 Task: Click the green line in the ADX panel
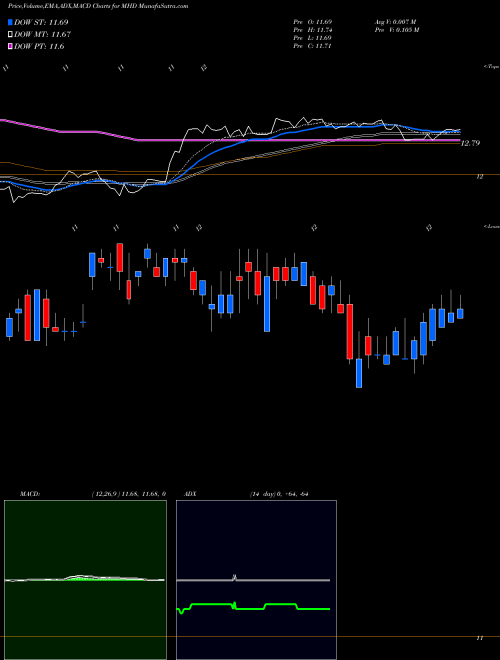click(253, 608)
